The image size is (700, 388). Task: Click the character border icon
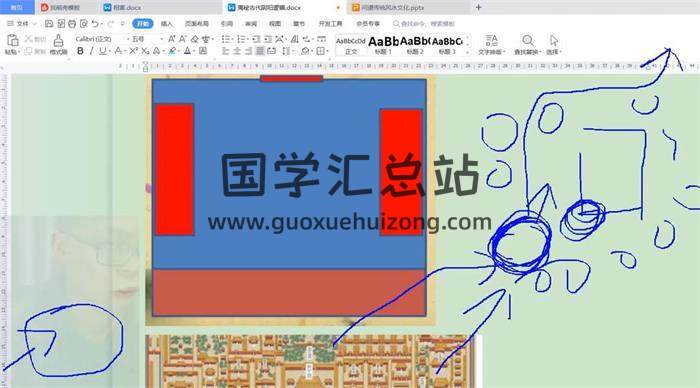click(x=203, y=51)
